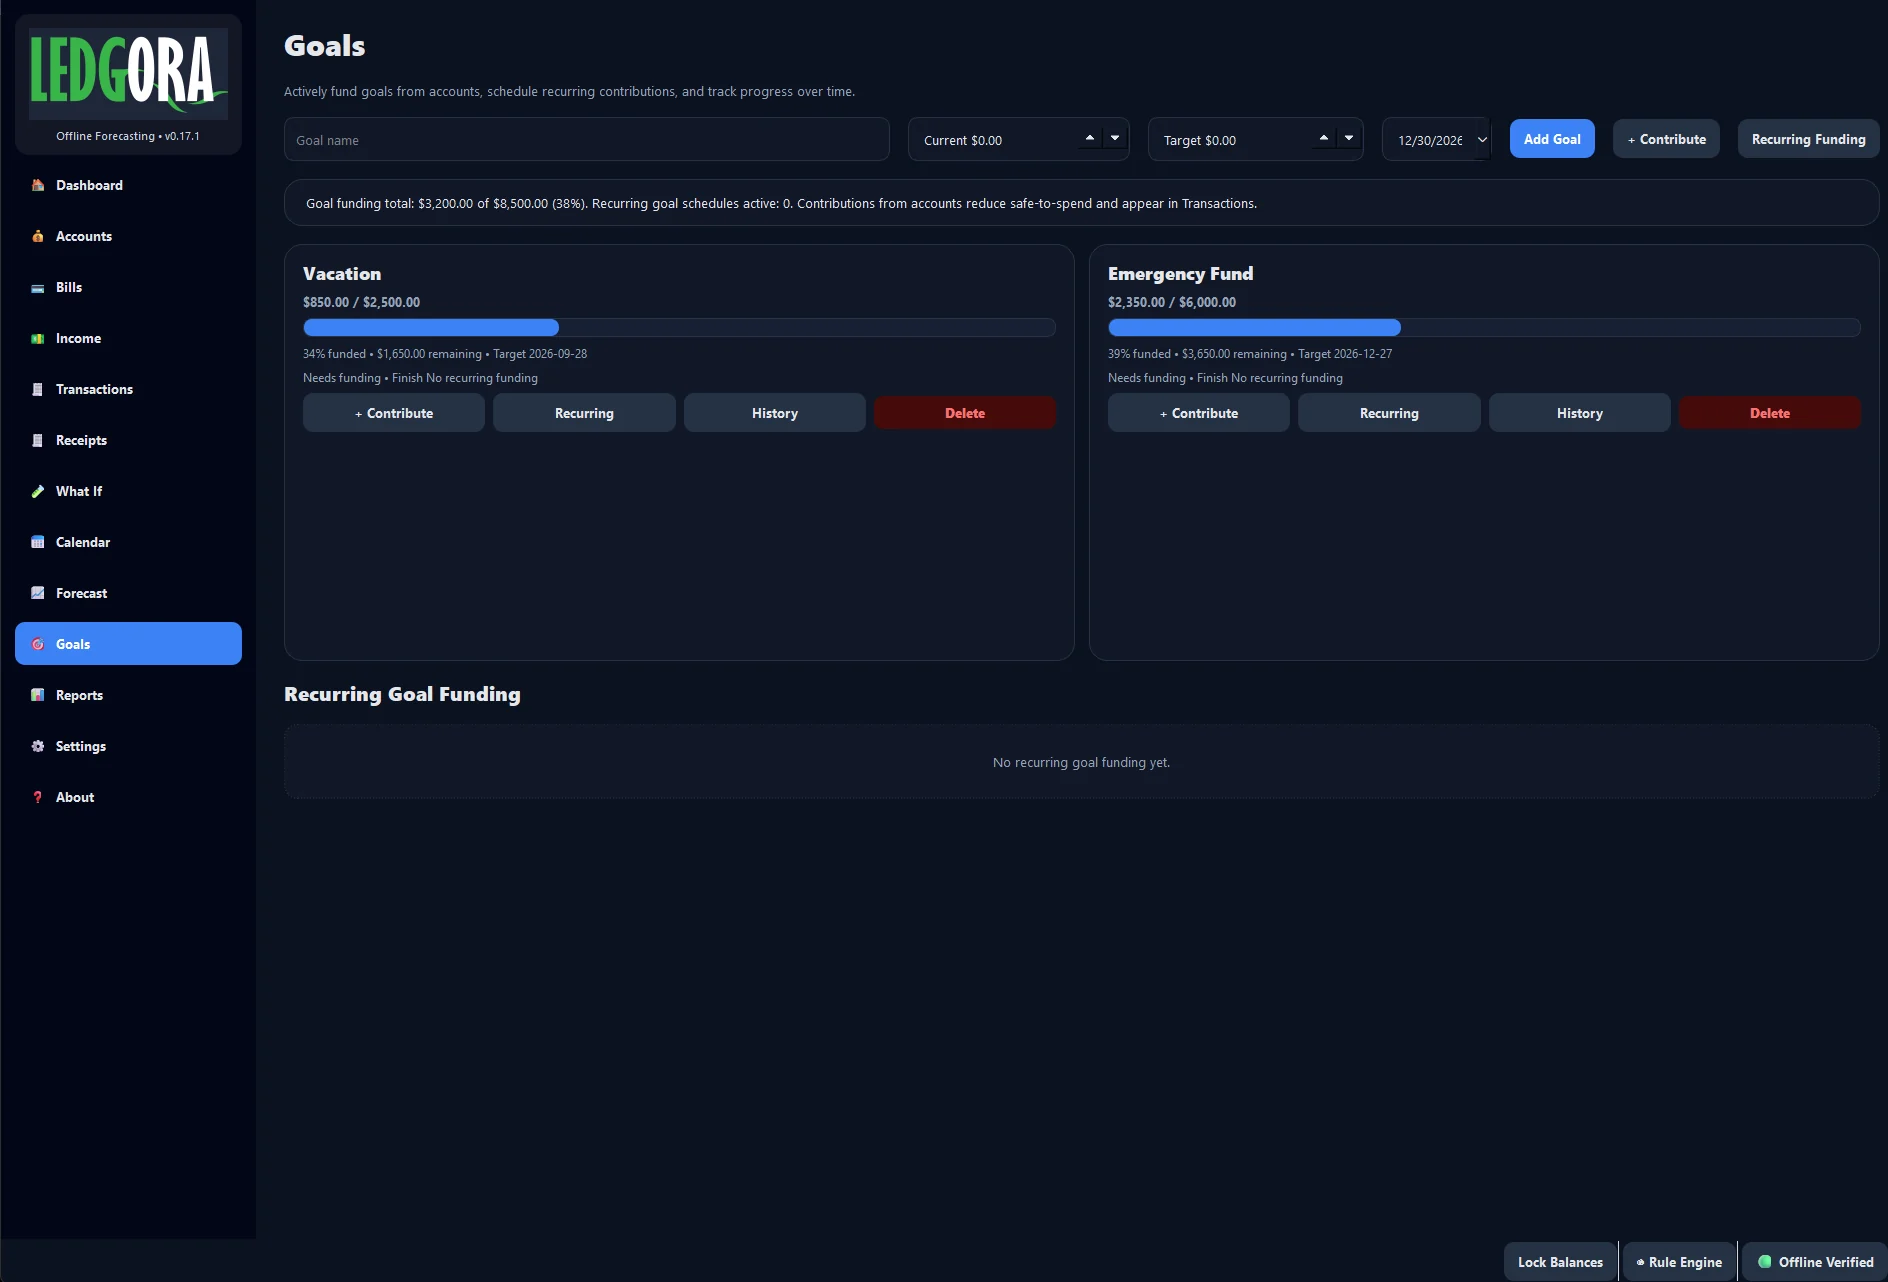The height and width of the screenshot is (1282, 1888).
Task: Open the What If scenarios page
Action: point(128,491)
